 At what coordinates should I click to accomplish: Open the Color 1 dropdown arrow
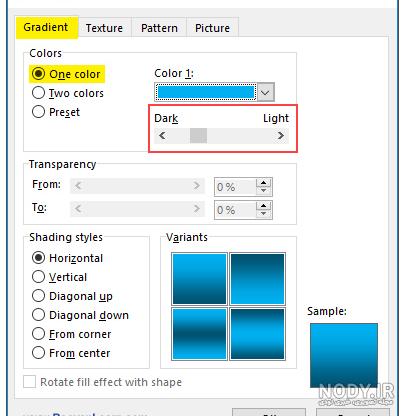click(x=265, y=92)
